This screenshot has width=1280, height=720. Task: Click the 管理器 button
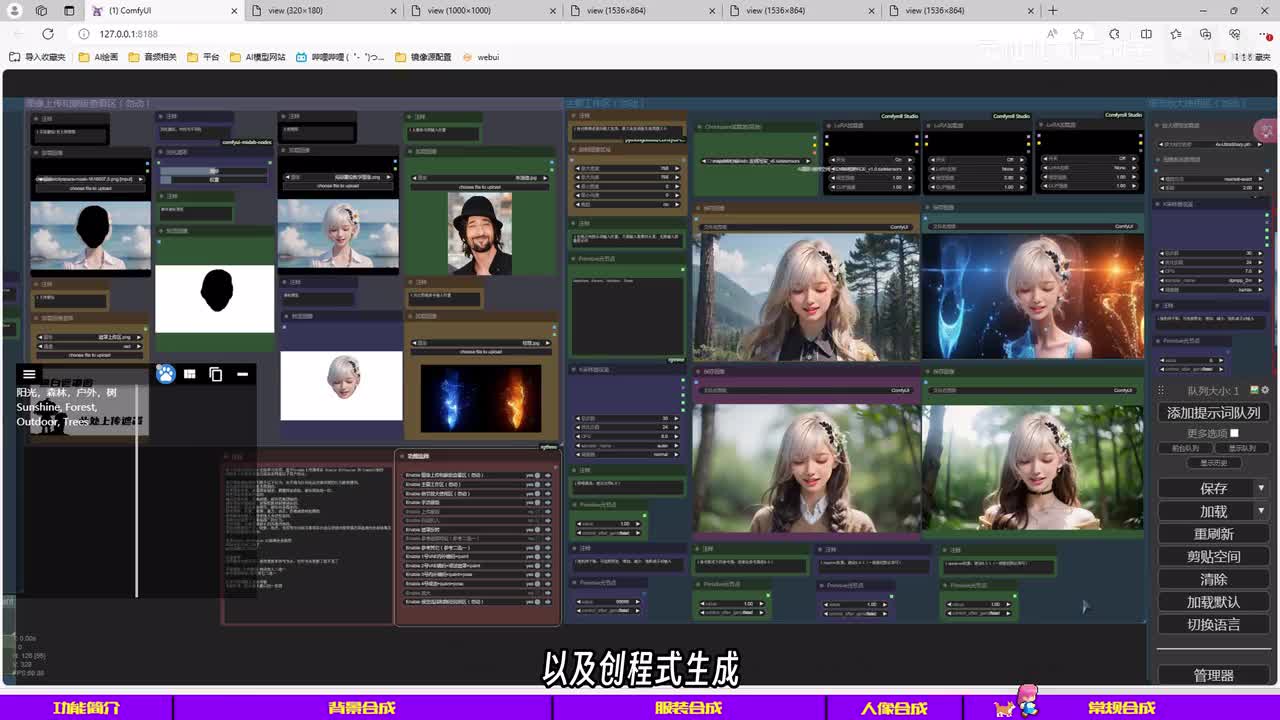coord(1213,675)
